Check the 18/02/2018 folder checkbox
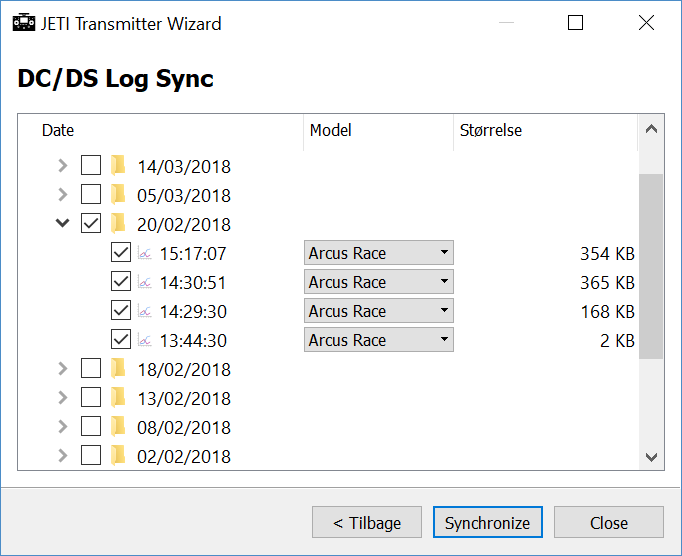 click(x=91, y=368)
